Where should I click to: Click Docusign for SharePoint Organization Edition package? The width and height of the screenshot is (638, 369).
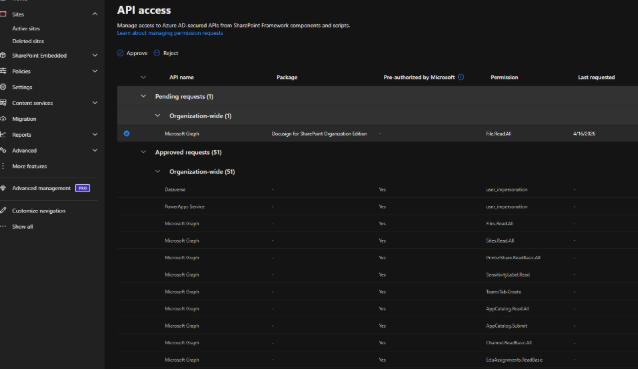click(319, 134)
